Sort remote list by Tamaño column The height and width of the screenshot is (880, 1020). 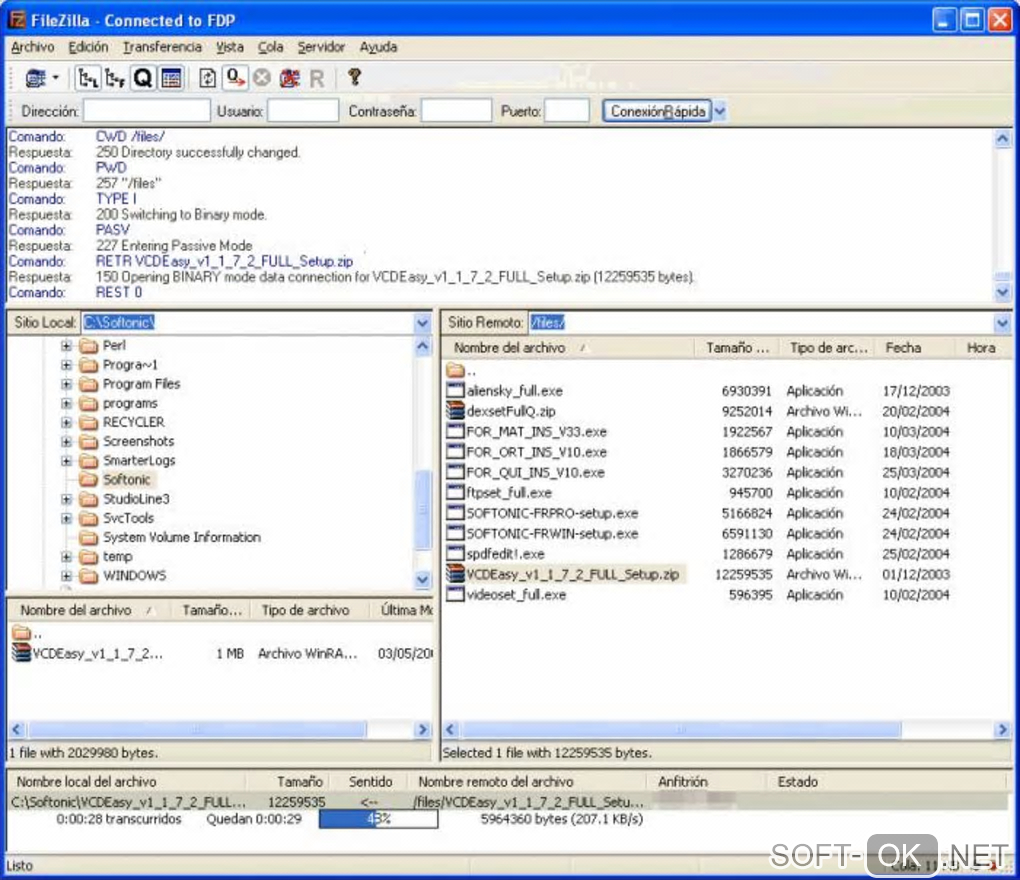click(x=737, y=348)
